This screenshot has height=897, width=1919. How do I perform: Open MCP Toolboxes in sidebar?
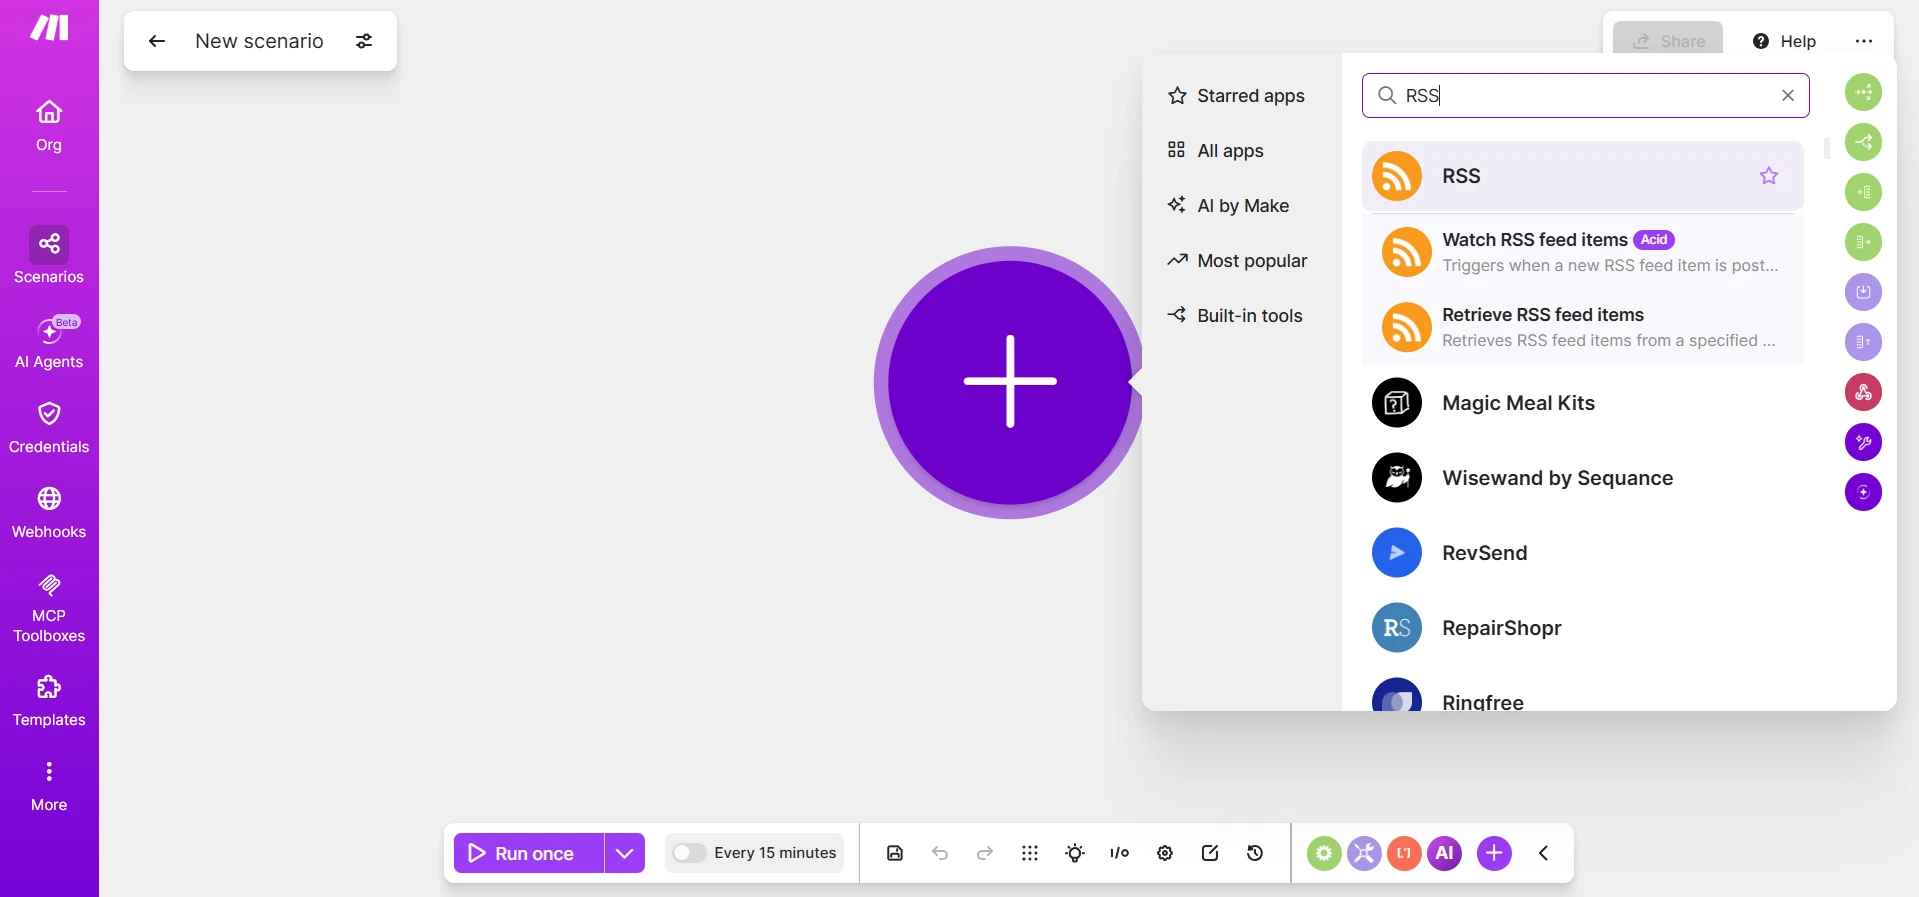pyautogui.click(x=49, y=608)
